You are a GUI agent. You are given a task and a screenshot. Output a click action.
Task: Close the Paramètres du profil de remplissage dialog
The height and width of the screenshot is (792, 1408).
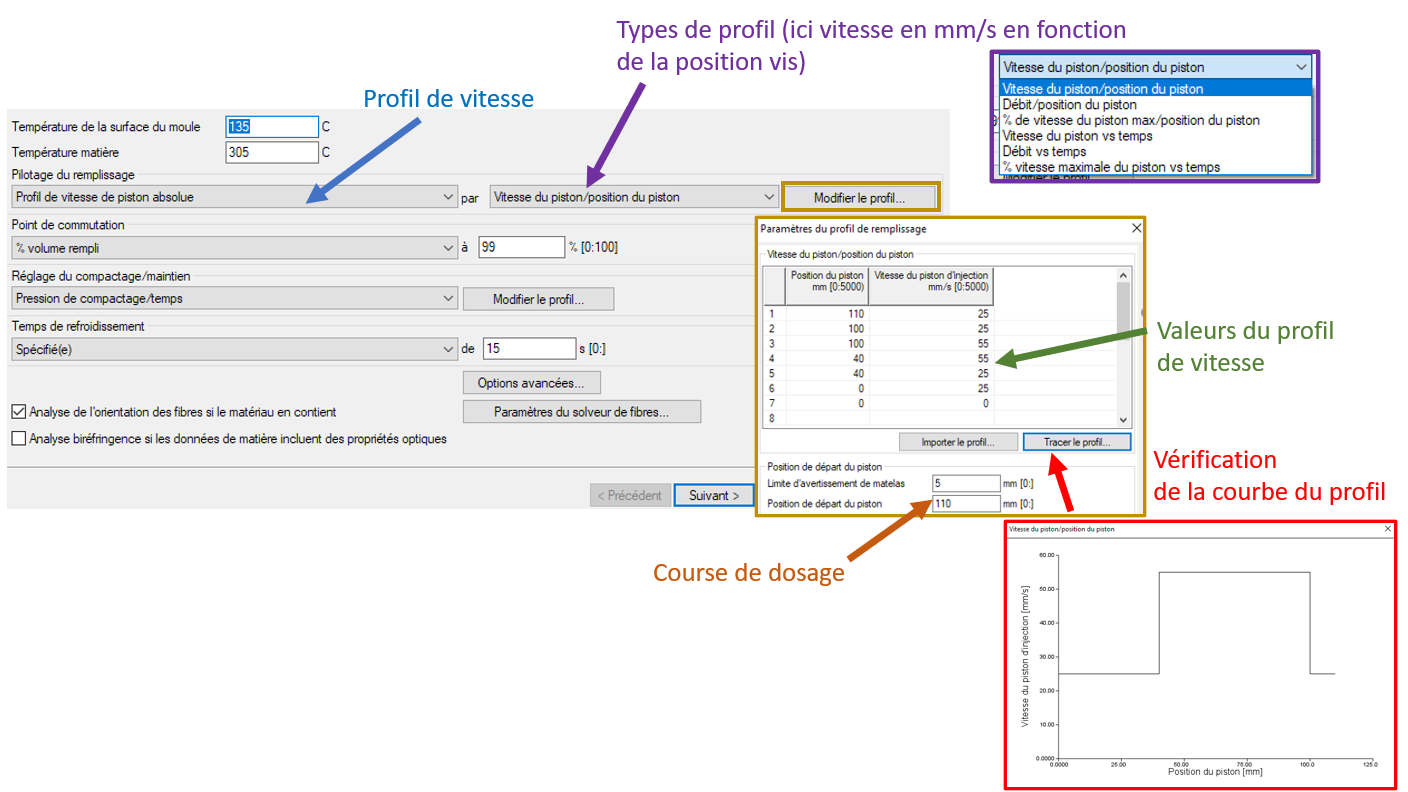click(1135, 228)
